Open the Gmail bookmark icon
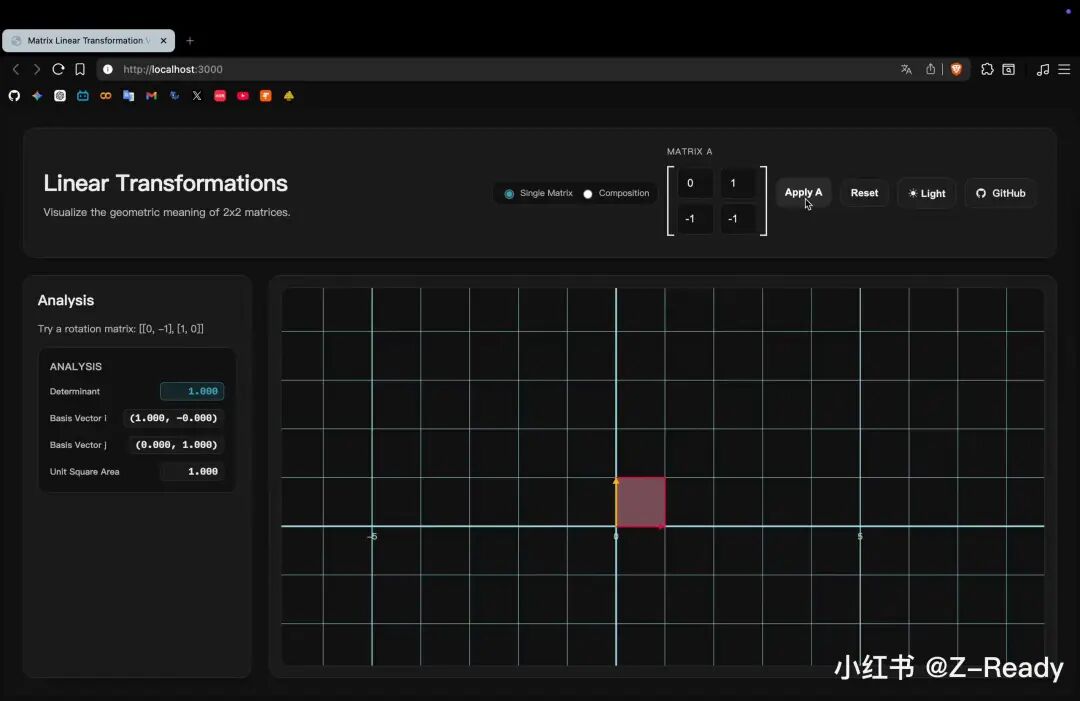 (152, 96)
